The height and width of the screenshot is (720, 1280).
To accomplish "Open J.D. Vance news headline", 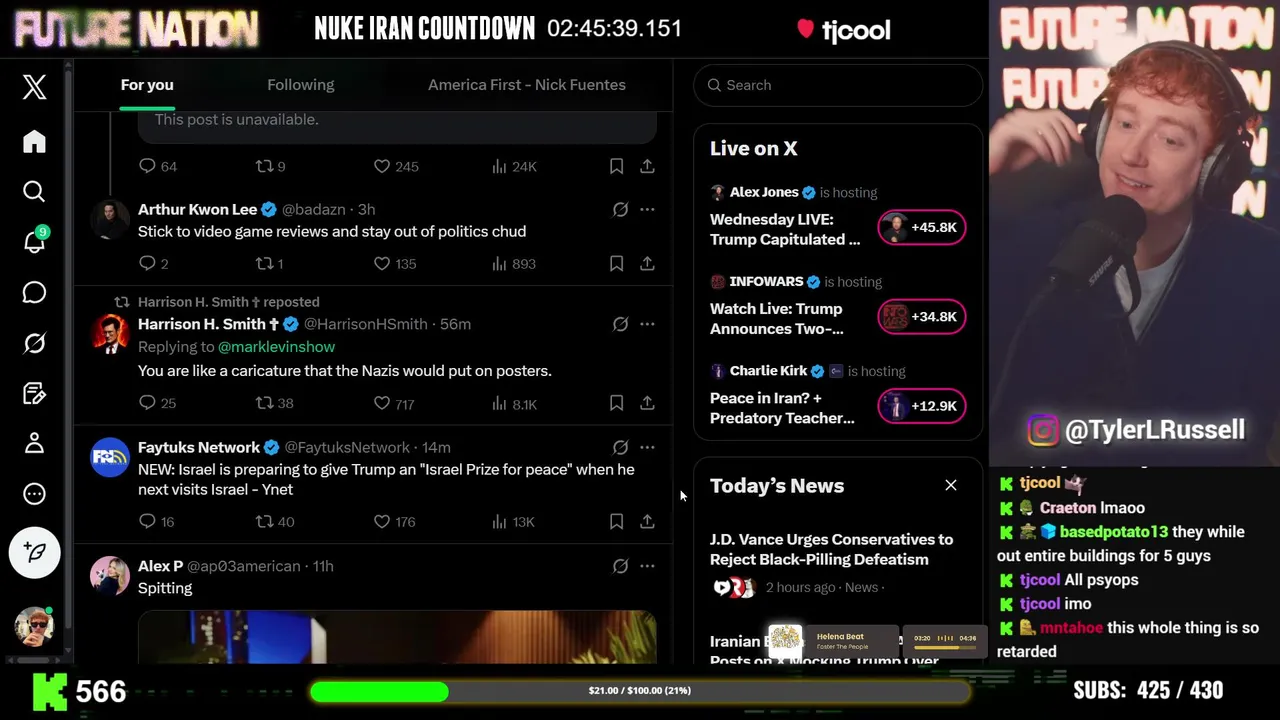I will coord(831,549).
